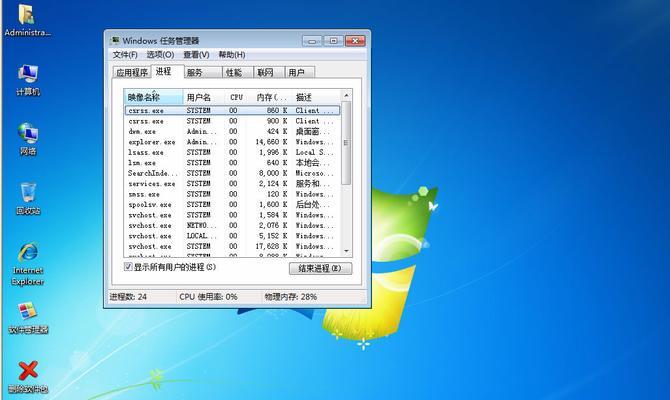Select the lsass.exe process row

coord(232,152)
